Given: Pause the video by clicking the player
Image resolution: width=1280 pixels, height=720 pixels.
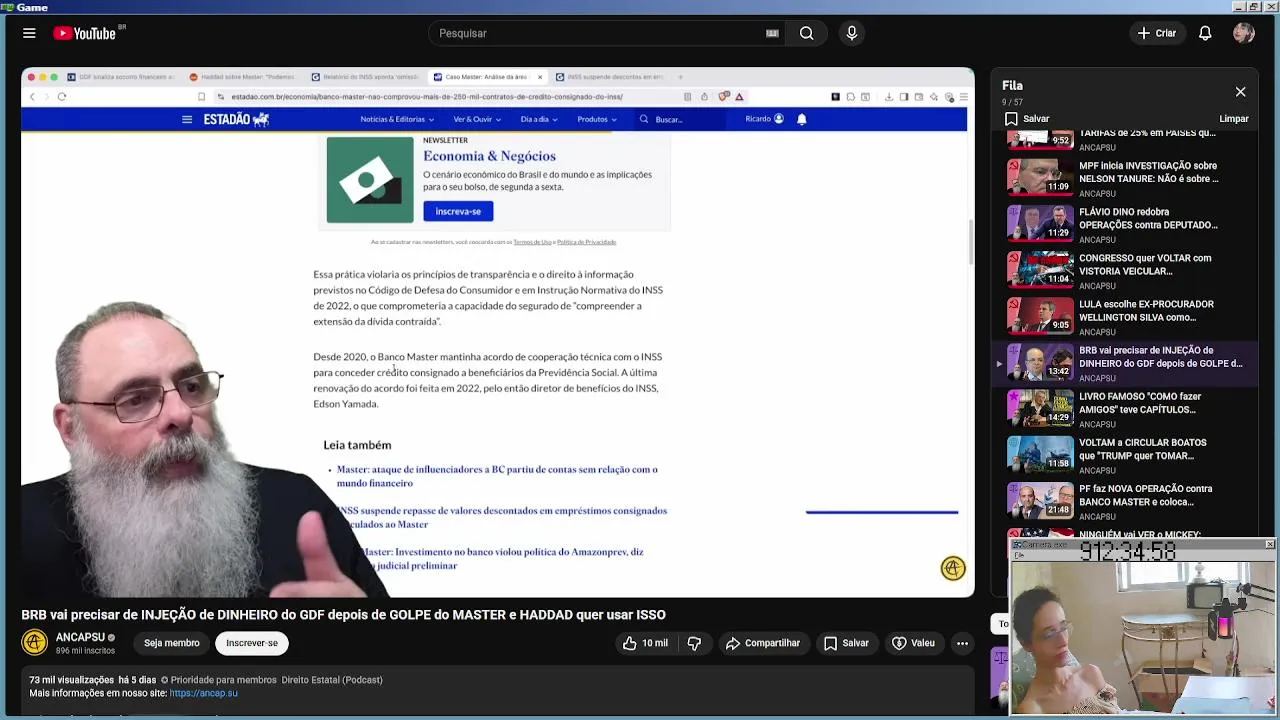Looking at the screenshot, I should pyautogui.click(x=498, y=332).
